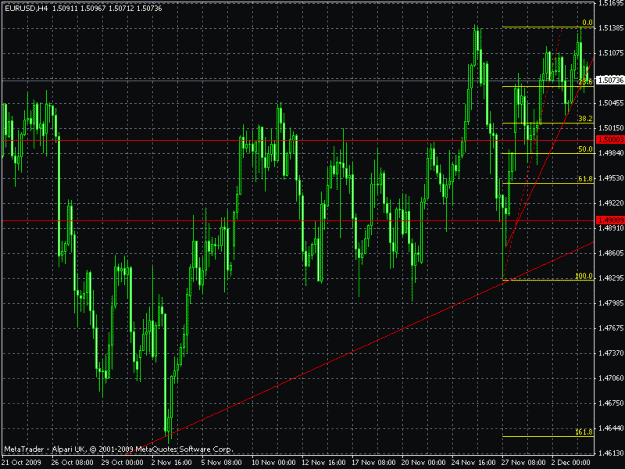
Task: Select the 1.46130 price axis label
Action: coord(611,453)
